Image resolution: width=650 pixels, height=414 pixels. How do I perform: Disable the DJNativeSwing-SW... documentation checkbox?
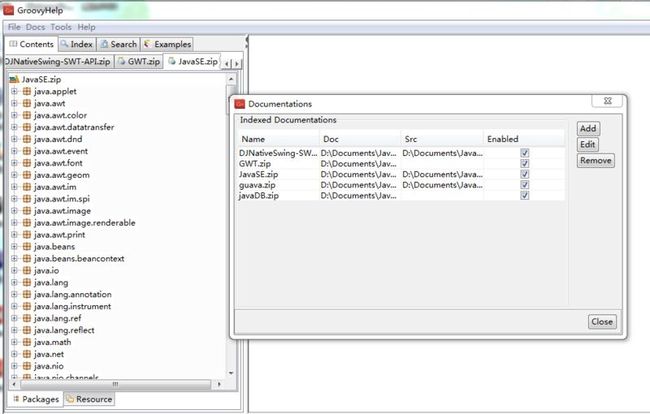pos(524,153)
